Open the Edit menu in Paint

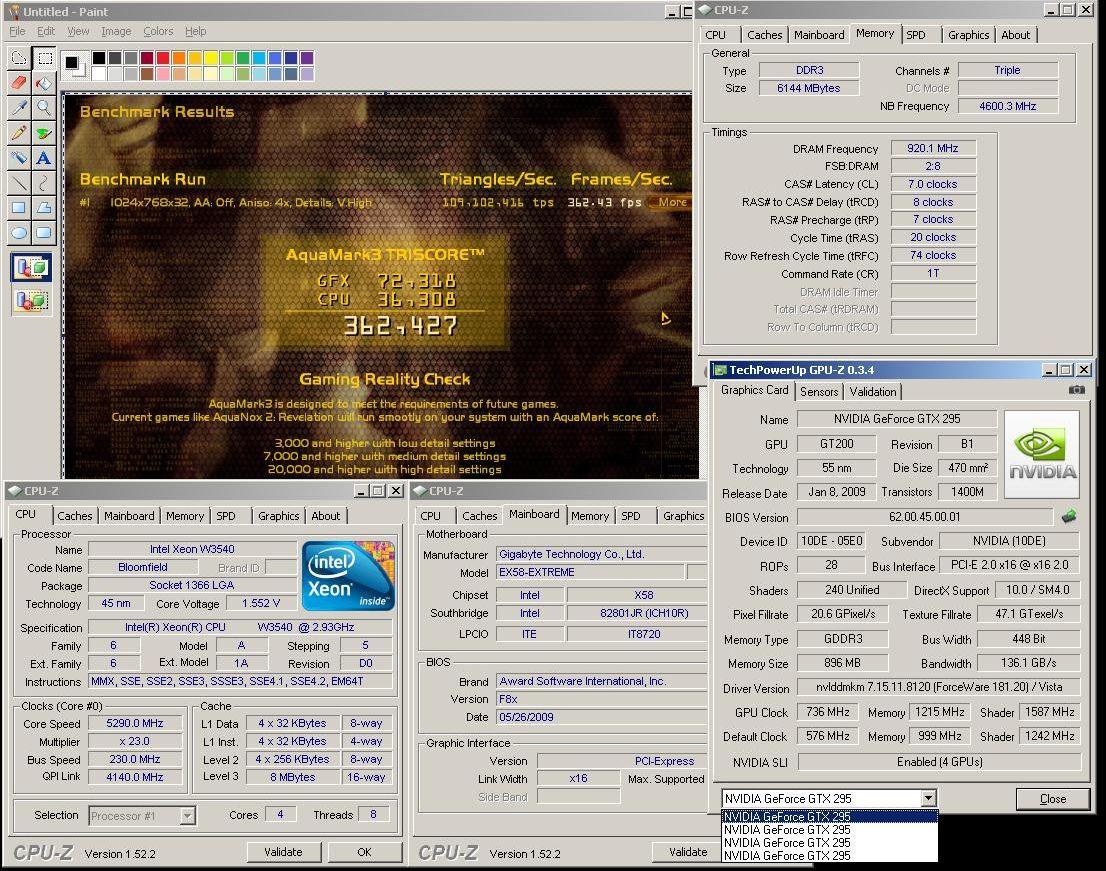[x=46, y=31]
